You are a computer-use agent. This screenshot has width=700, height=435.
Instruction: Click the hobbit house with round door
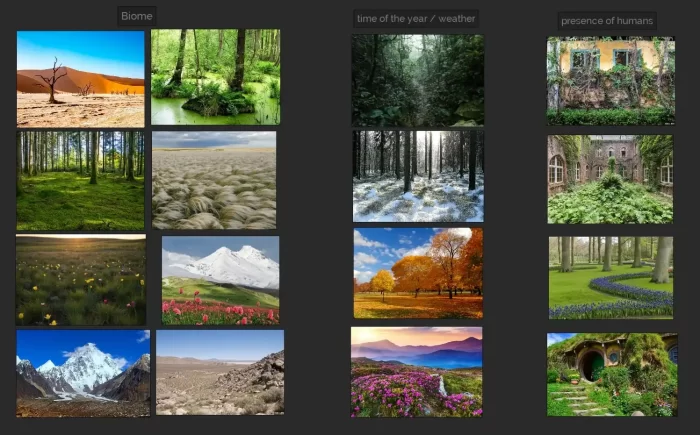pos(611,374)
